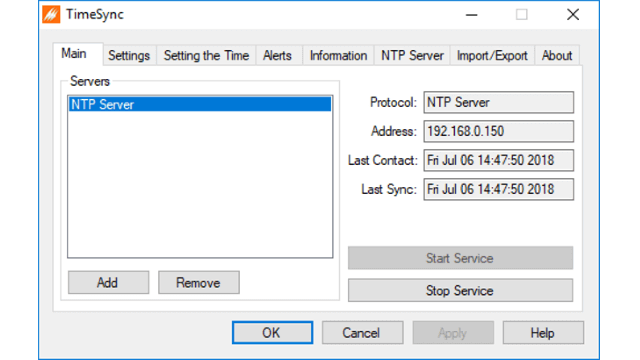Image resolution: width=640 pixels, height=360 pixels.
Task: Click the Remove server button
Action: (x=199, y=282)
